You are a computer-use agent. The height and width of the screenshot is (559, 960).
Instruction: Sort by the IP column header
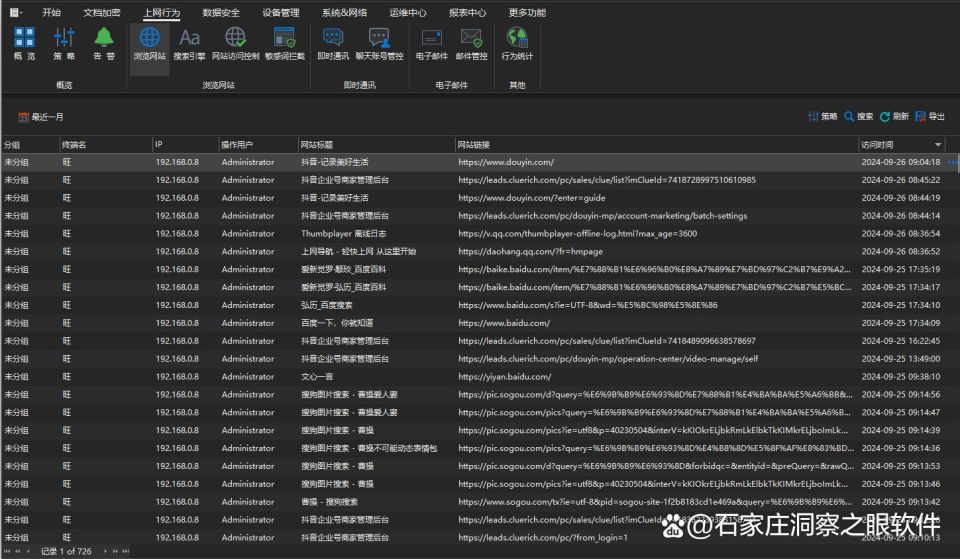[x=185, y=145]
